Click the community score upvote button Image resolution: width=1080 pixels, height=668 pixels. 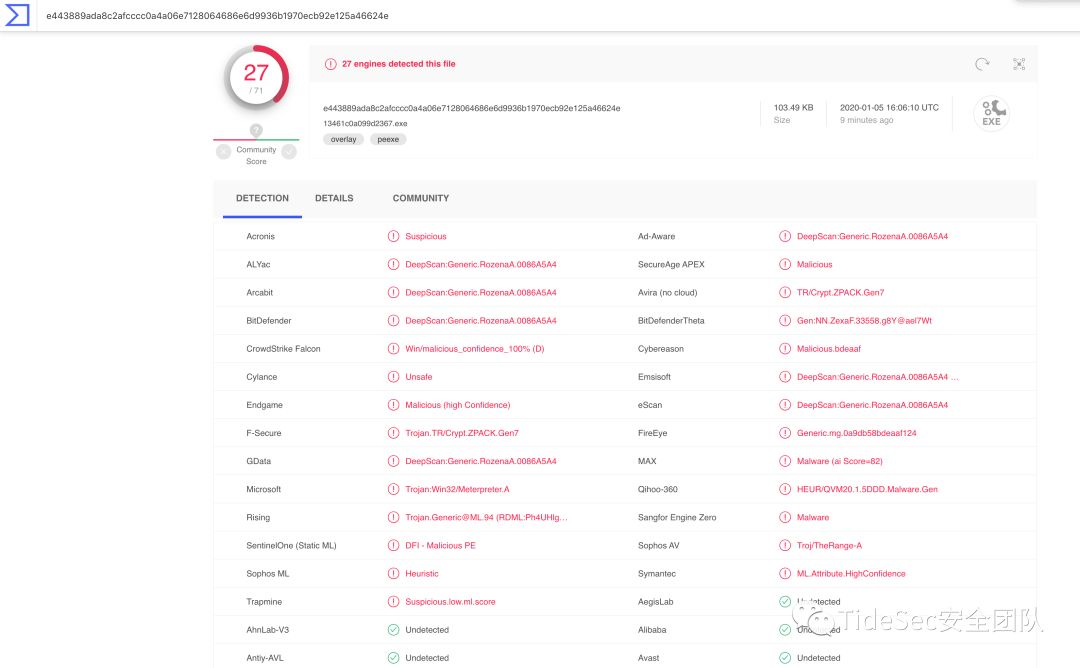289,152
